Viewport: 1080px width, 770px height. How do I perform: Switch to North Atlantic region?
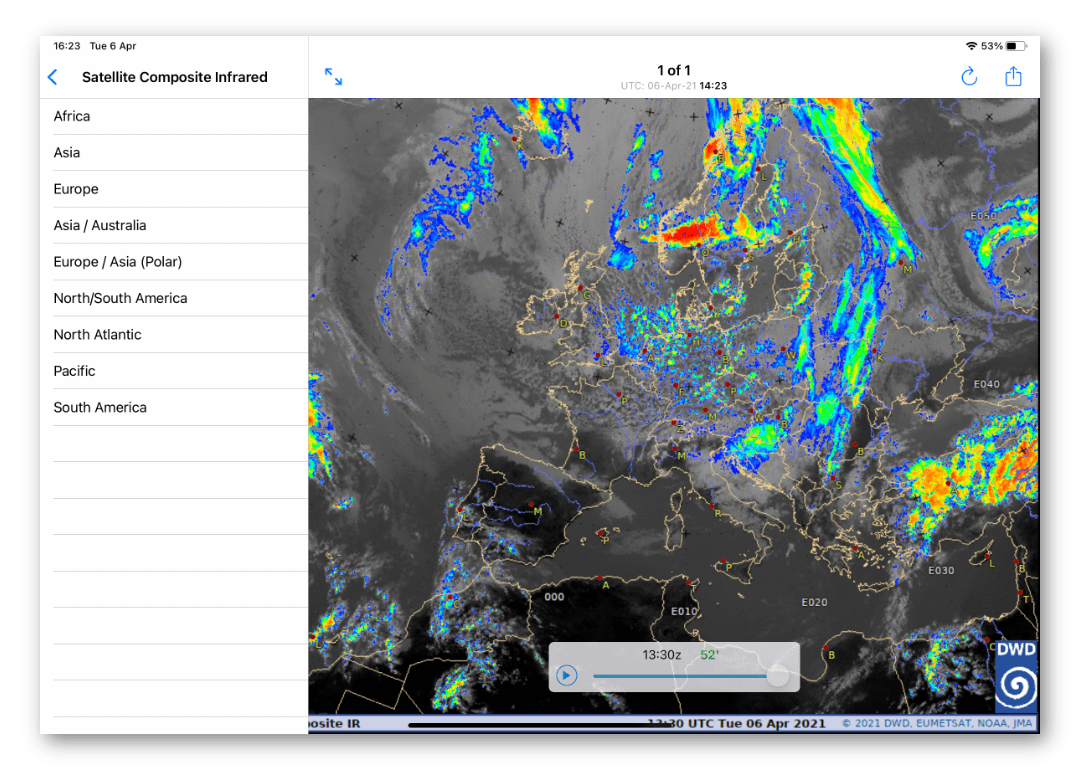[98, 334]
